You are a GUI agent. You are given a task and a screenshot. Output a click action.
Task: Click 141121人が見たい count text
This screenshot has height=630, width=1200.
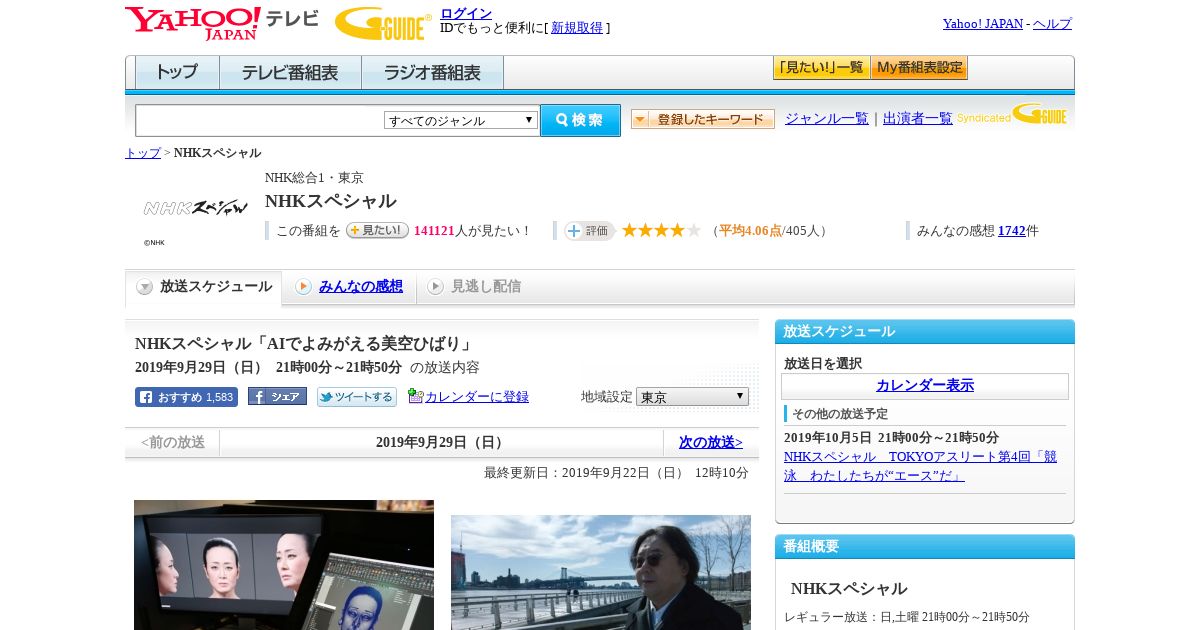tap(472, 231)
